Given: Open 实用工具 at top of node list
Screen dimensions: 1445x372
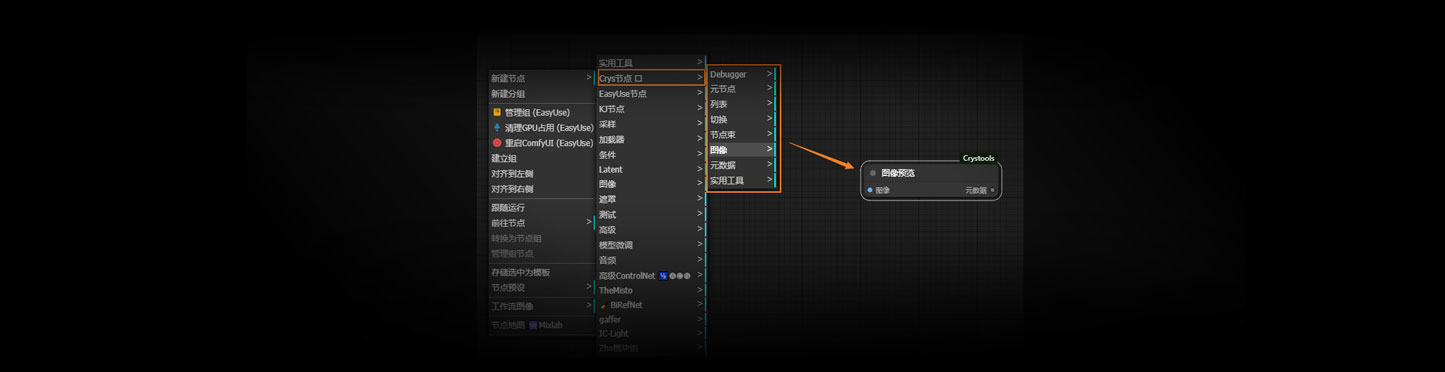Looking at the screenshot, I should [x=651, y=63].
